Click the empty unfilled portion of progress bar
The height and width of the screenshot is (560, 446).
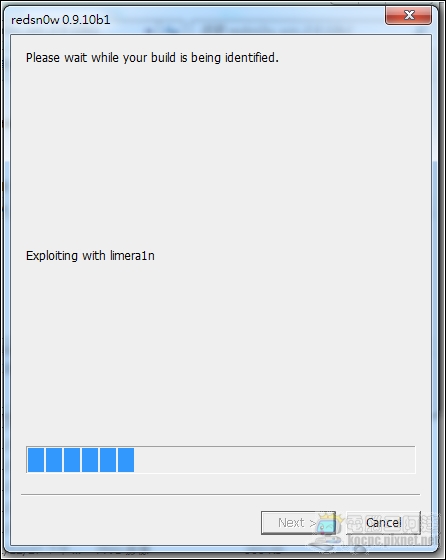click(275, 460)
